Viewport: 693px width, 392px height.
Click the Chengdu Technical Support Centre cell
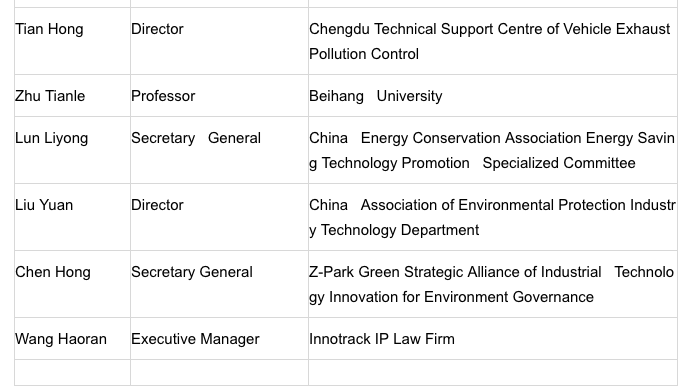[493, 41]
